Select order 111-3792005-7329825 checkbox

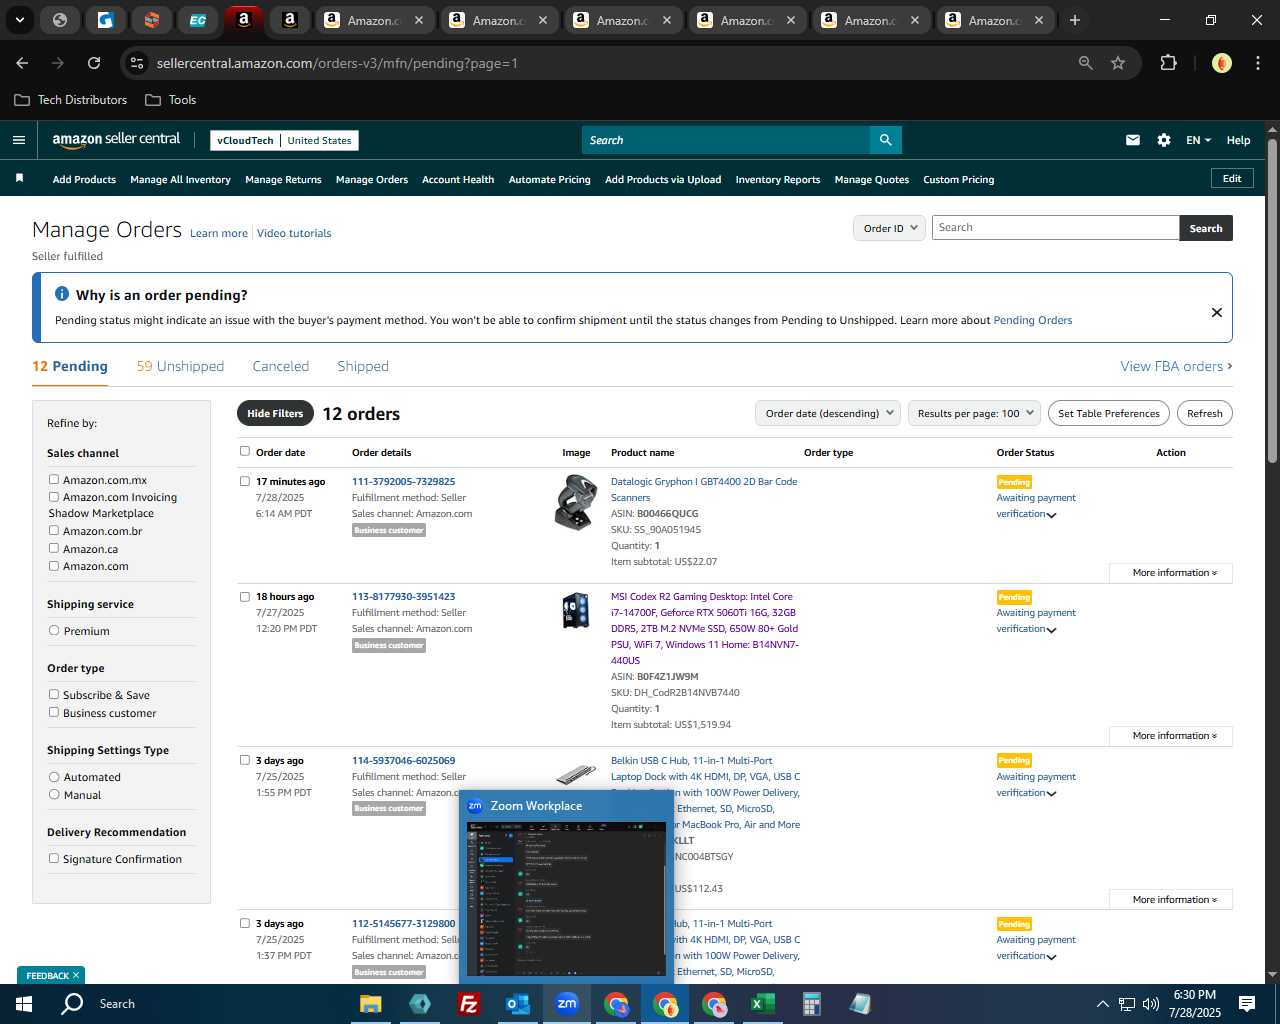[x=245, y=481]
